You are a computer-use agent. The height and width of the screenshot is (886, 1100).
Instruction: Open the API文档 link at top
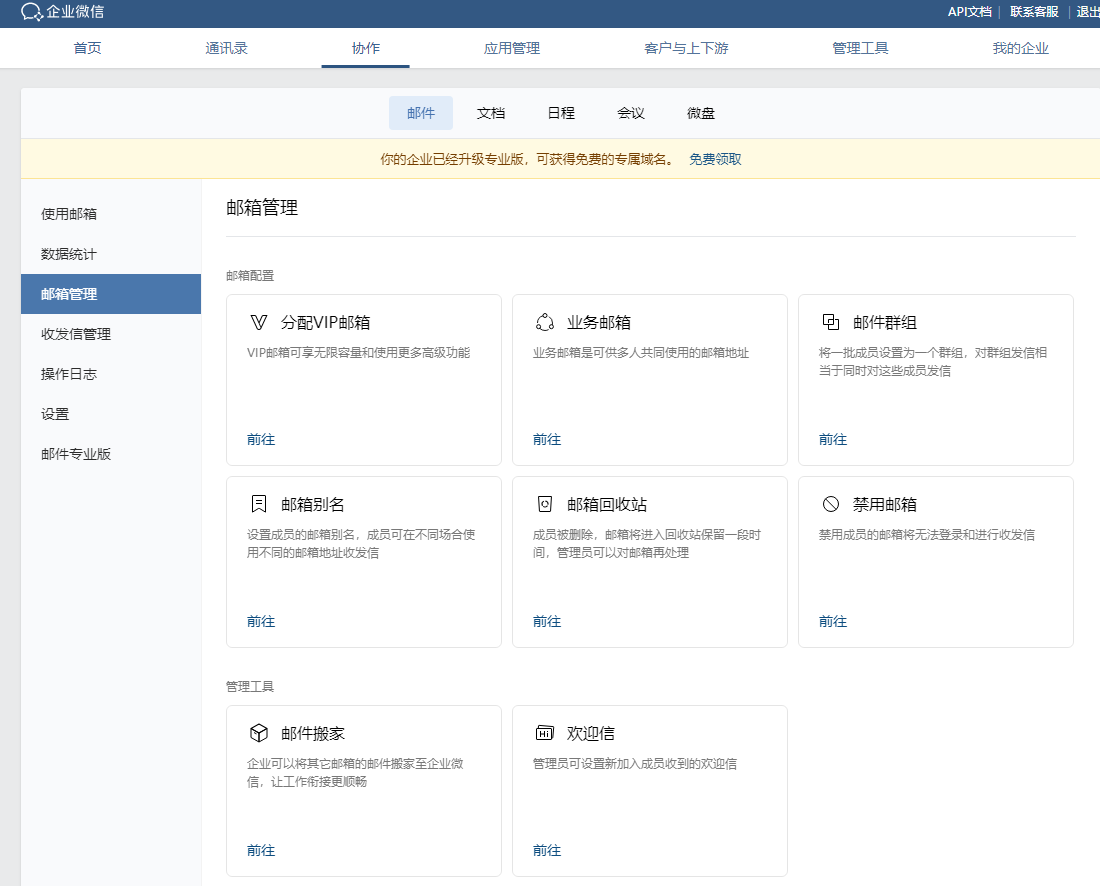pos(969,12)
